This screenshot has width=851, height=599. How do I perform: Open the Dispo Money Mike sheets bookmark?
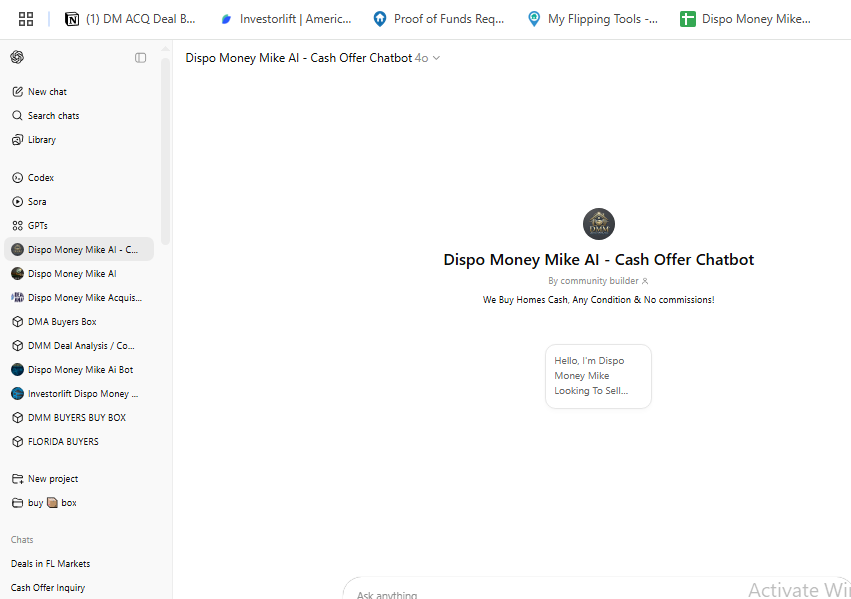[746, 19]
